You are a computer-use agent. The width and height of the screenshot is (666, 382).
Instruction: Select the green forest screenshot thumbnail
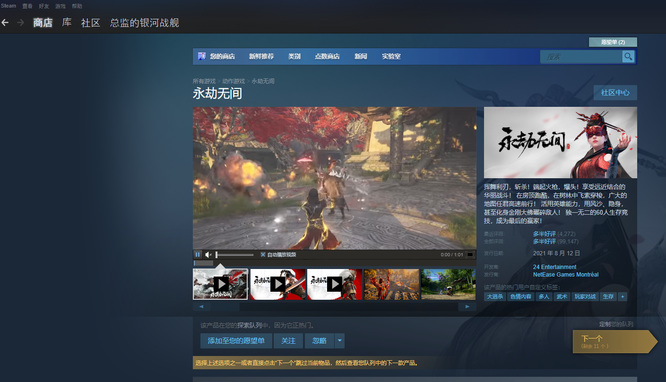pos(449,284)
